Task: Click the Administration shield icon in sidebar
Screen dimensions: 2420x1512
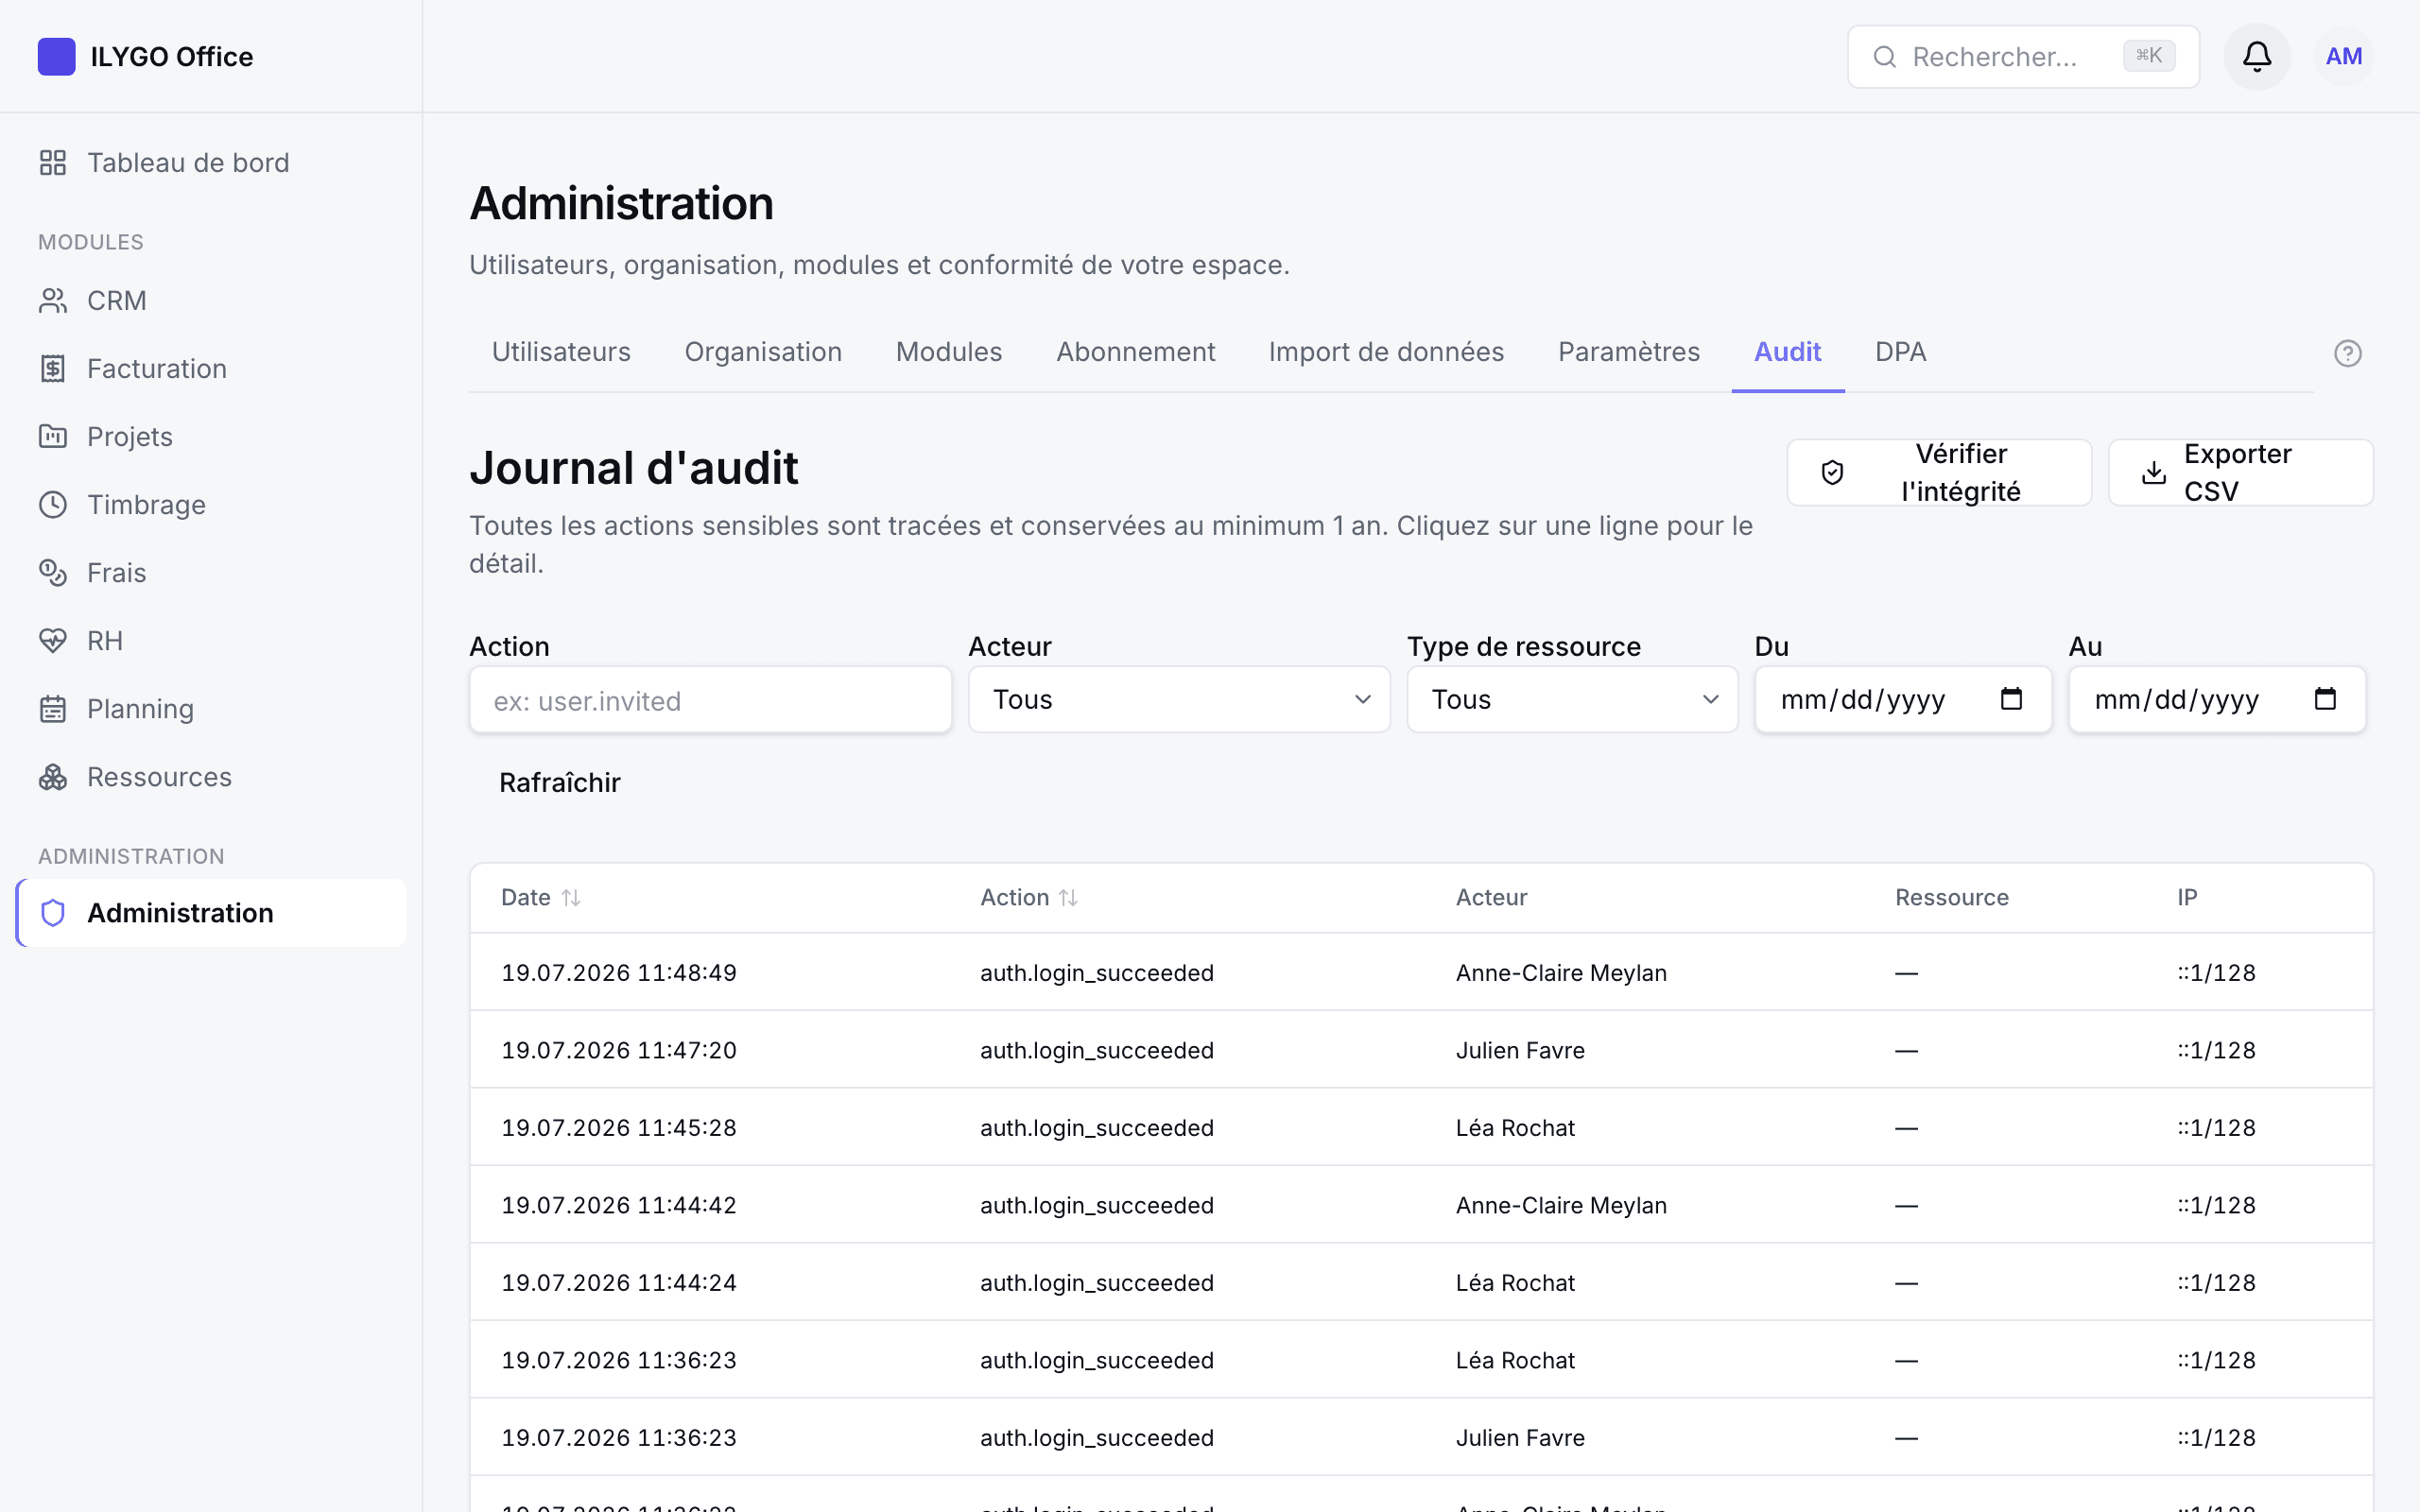Action: coord(53,912)
